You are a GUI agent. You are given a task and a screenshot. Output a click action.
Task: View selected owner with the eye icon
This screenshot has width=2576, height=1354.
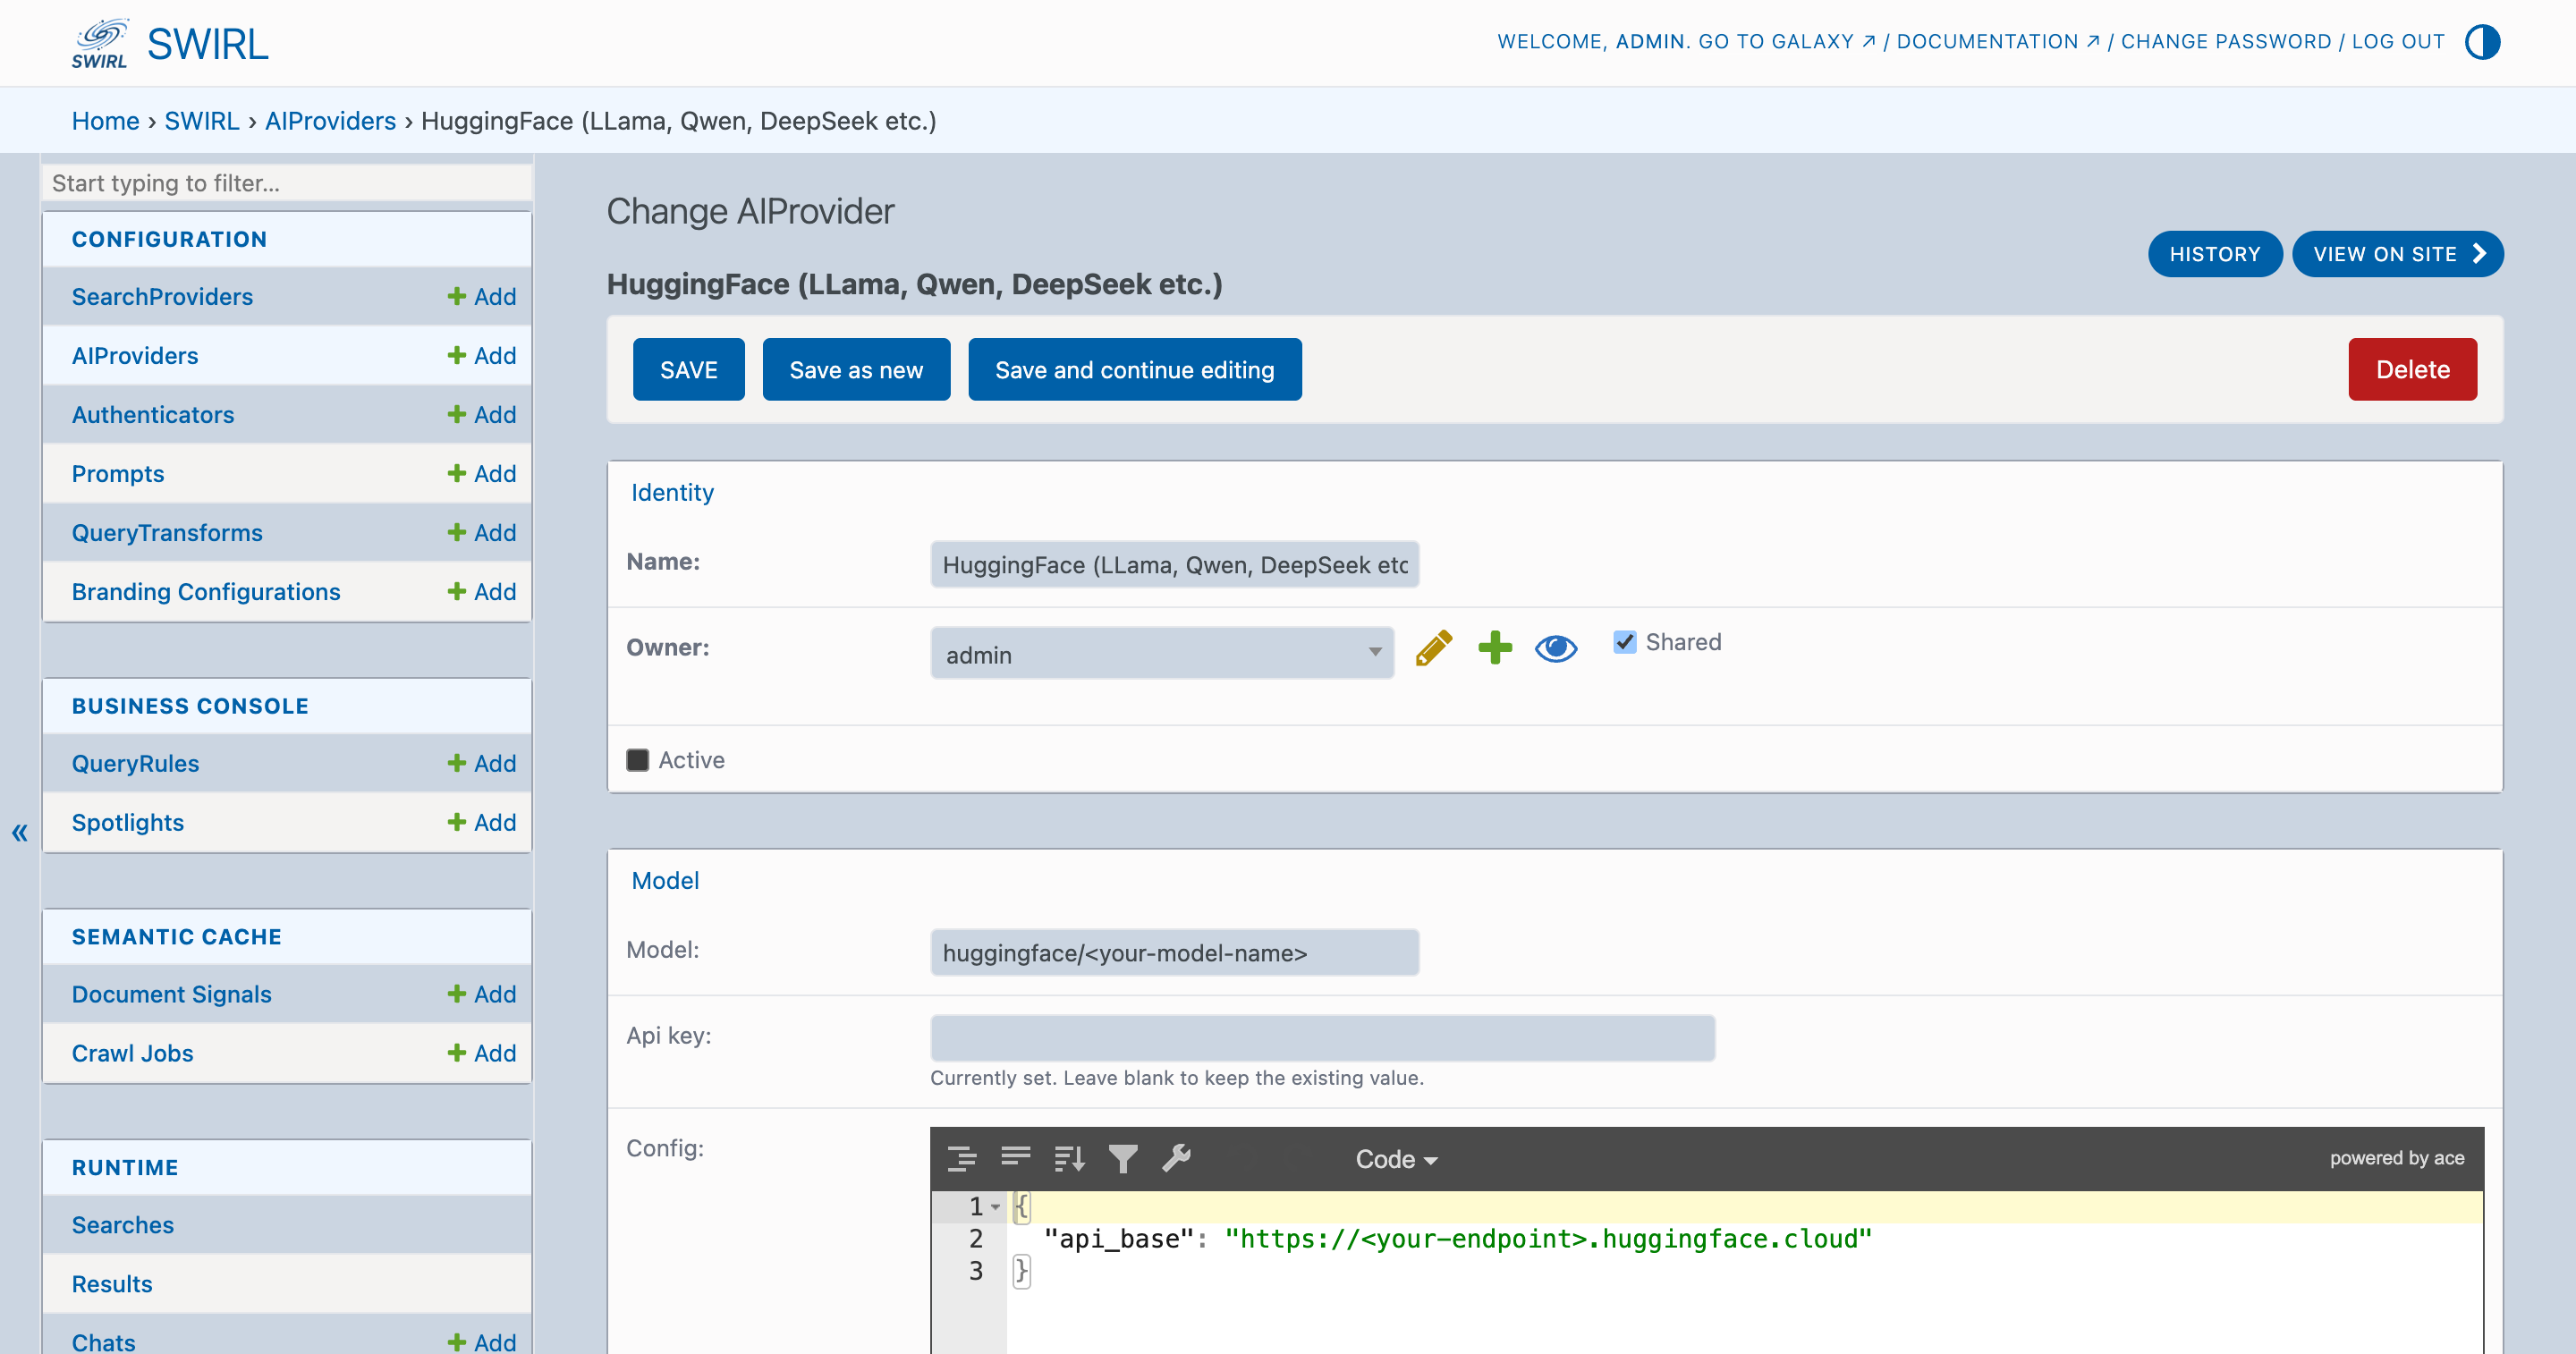tap(1556, 648)
